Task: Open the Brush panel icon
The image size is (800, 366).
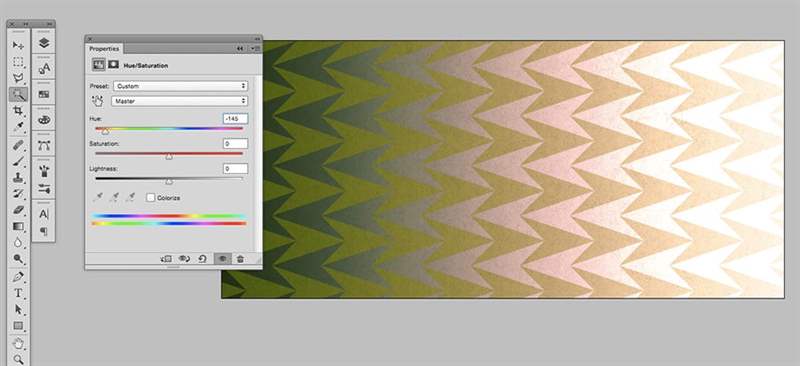Action: coord(44,170)
